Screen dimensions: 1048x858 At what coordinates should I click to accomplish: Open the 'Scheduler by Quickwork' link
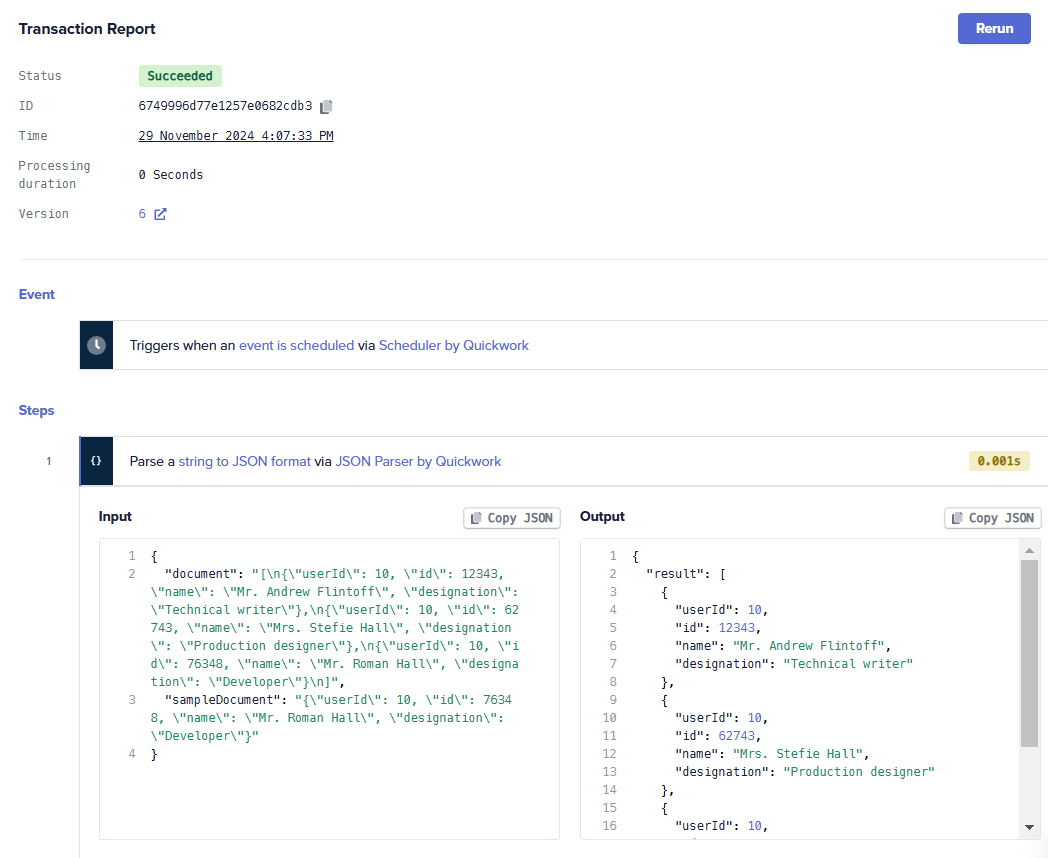click(x=453, y=345)
